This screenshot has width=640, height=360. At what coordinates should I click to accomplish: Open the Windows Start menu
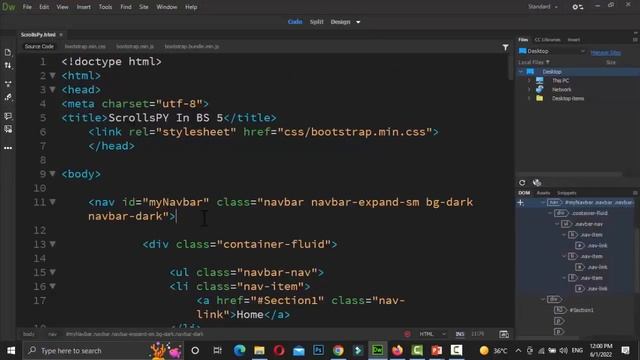(x=11, y=350)
